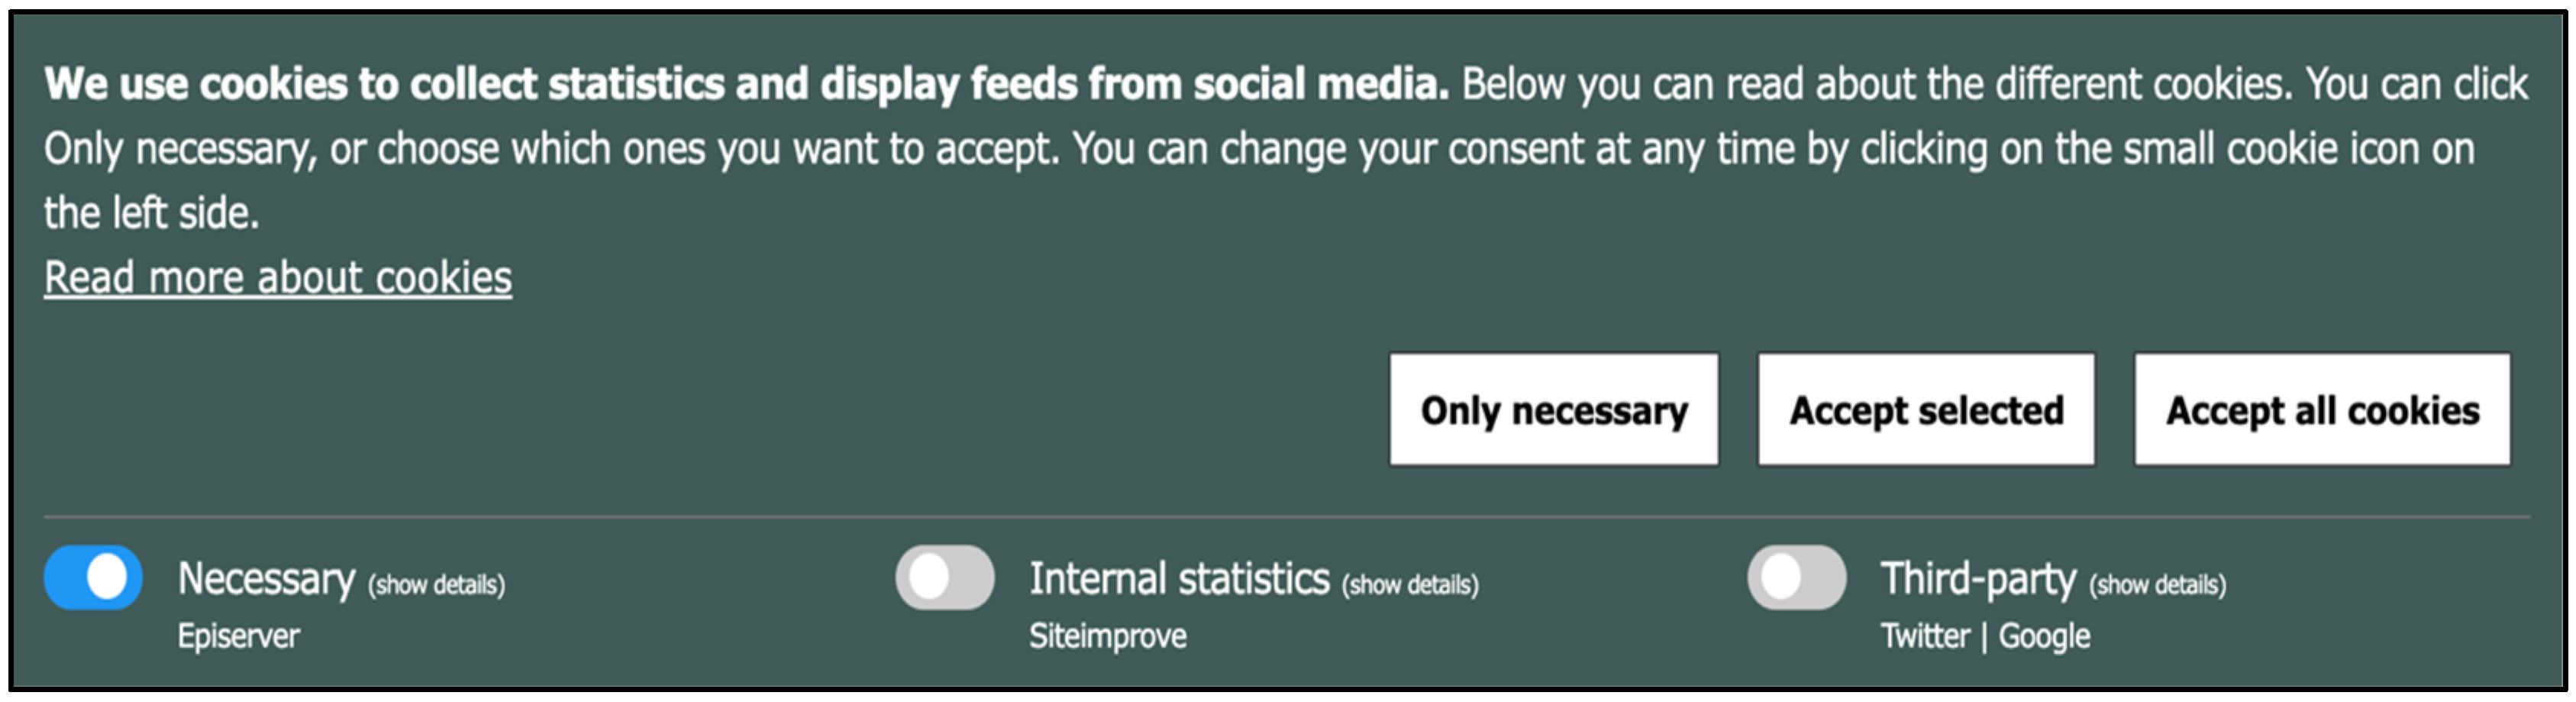Image resolution: width=2576 pixels, height=702 pixels.
Task: Enable the Internal statistics switch
Action: point(944,577)
